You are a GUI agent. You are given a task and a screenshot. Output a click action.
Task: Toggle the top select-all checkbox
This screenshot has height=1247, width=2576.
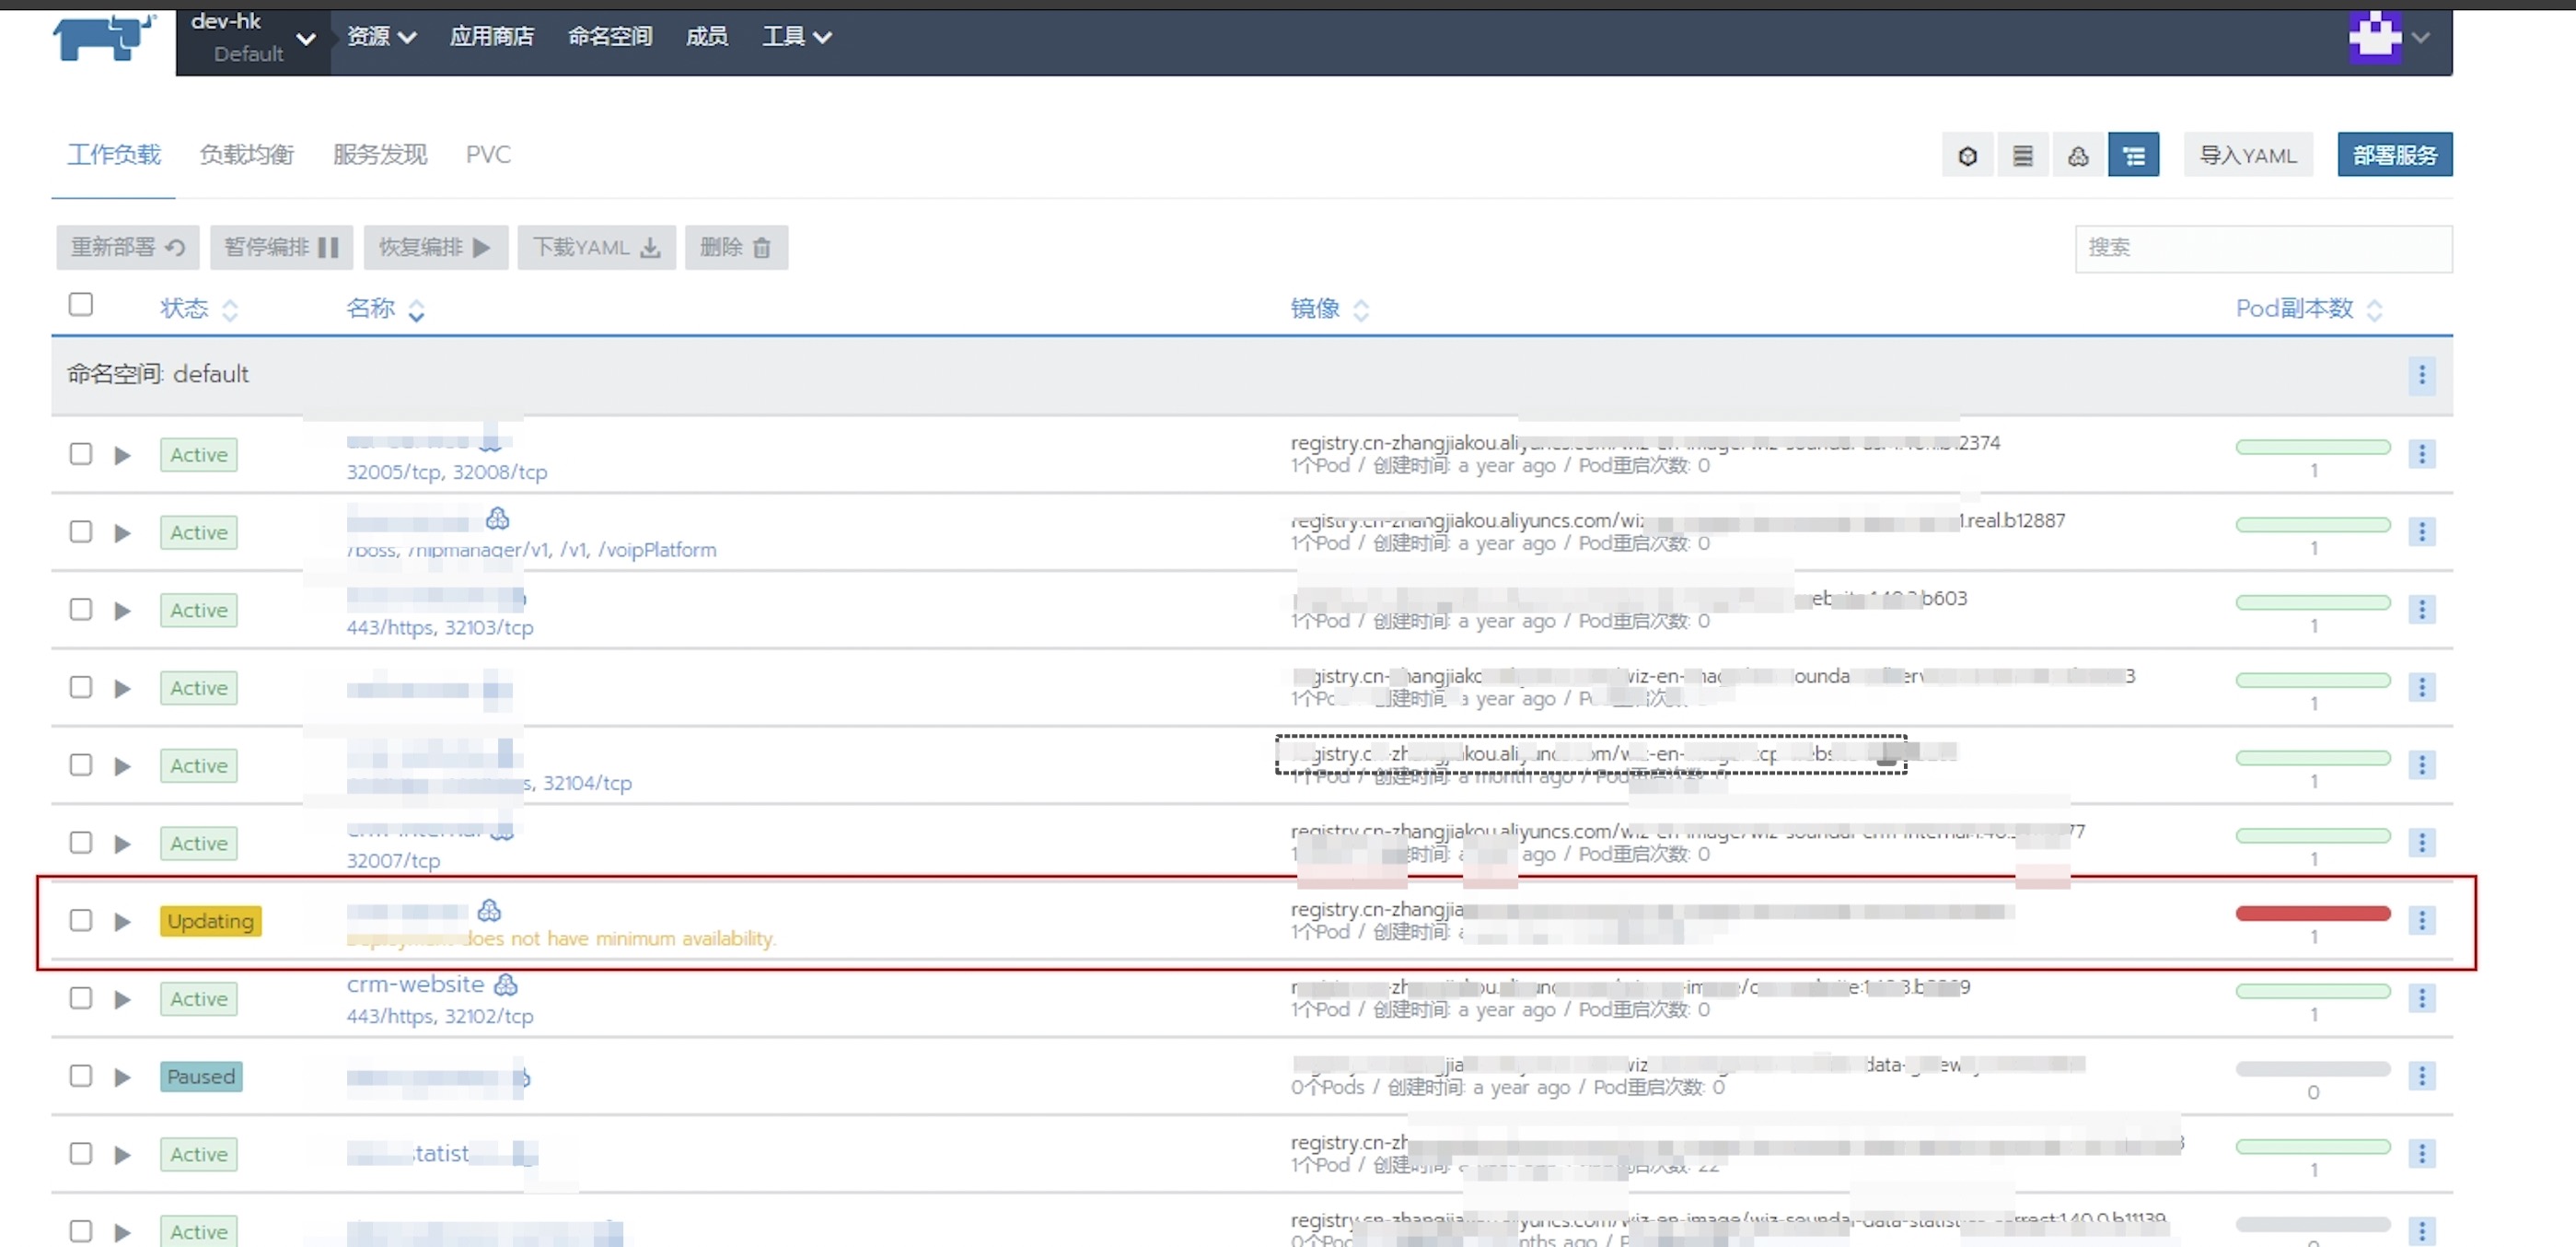coord(80,306)
